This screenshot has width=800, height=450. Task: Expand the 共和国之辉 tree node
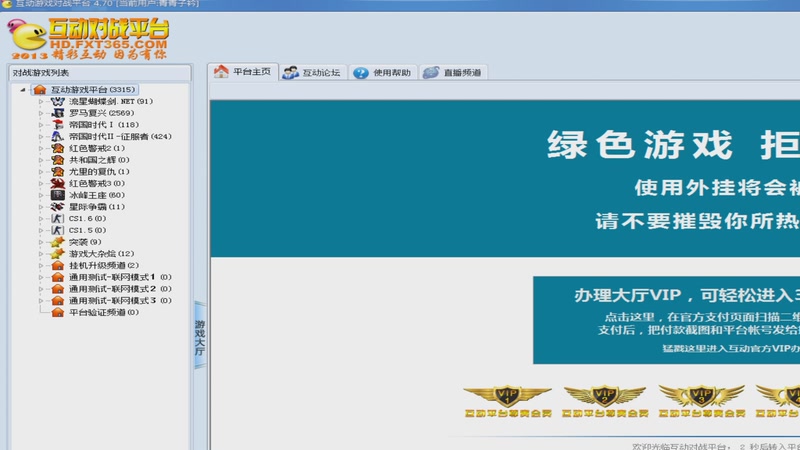41,160
